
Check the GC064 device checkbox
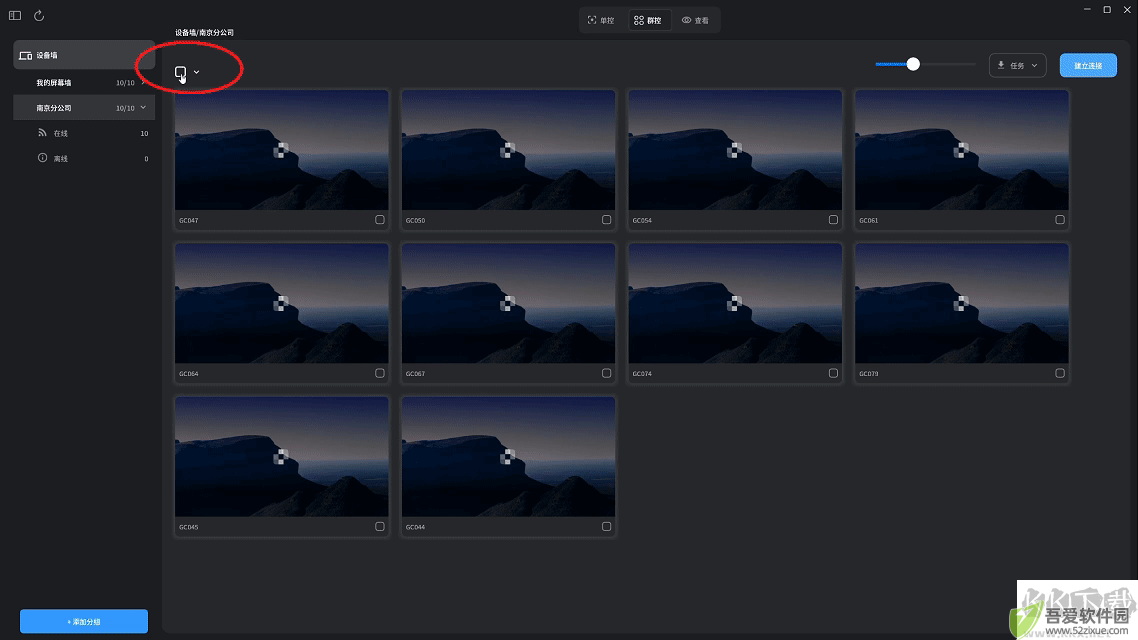380,373
